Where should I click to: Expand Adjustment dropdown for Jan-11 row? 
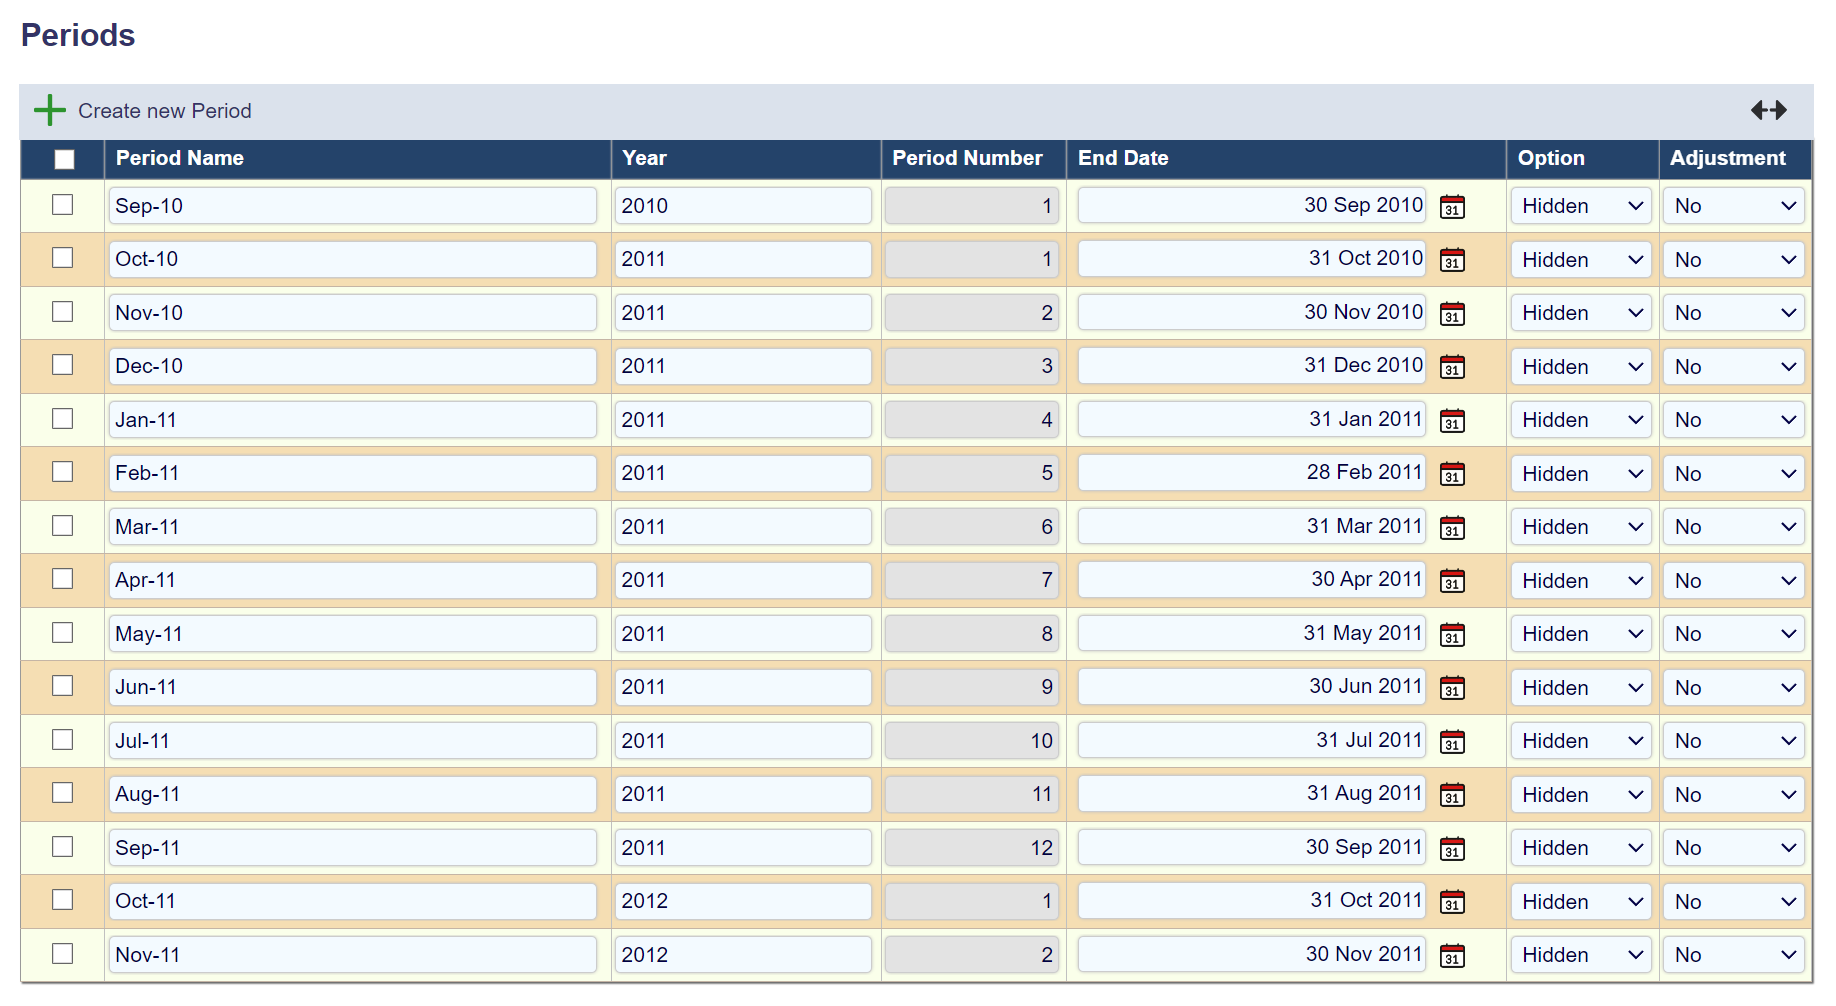pyautogui.click(x=1734, y=420)
